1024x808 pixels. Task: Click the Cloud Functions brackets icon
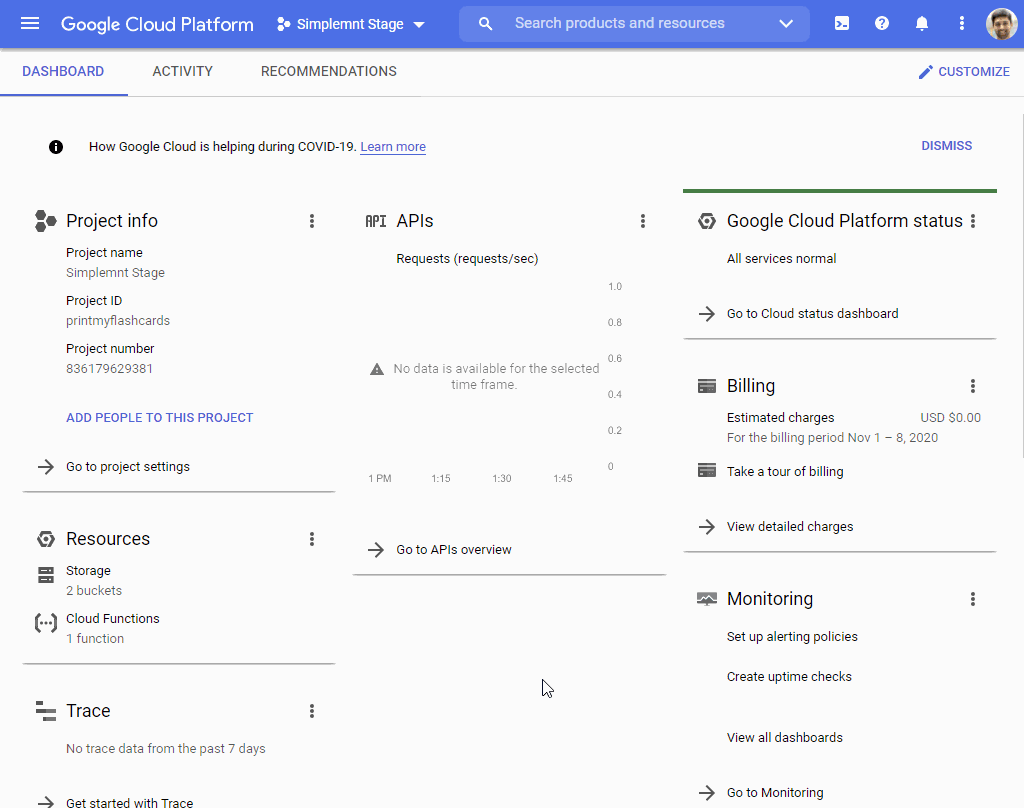(x=46, y=623)
